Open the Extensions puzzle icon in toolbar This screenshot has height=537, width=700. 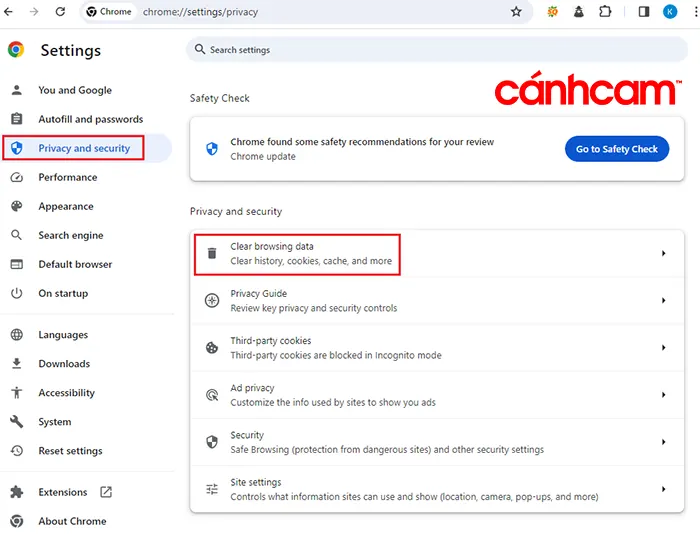tap(605, 12)
